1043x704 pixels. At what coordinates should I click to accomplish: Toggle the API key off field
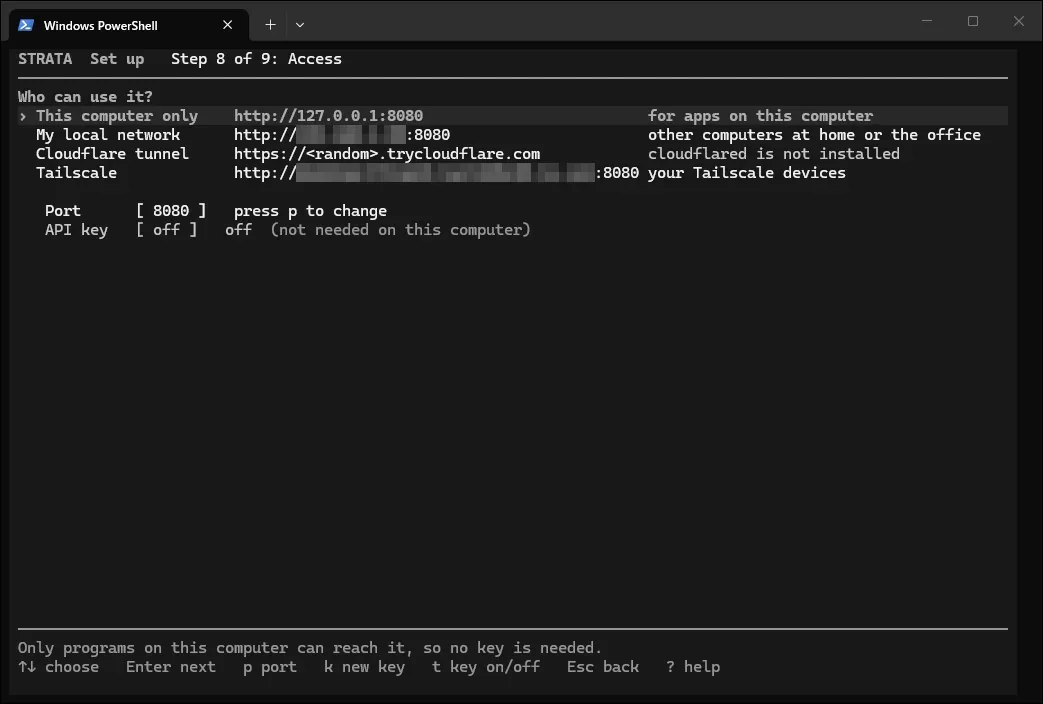166,230
